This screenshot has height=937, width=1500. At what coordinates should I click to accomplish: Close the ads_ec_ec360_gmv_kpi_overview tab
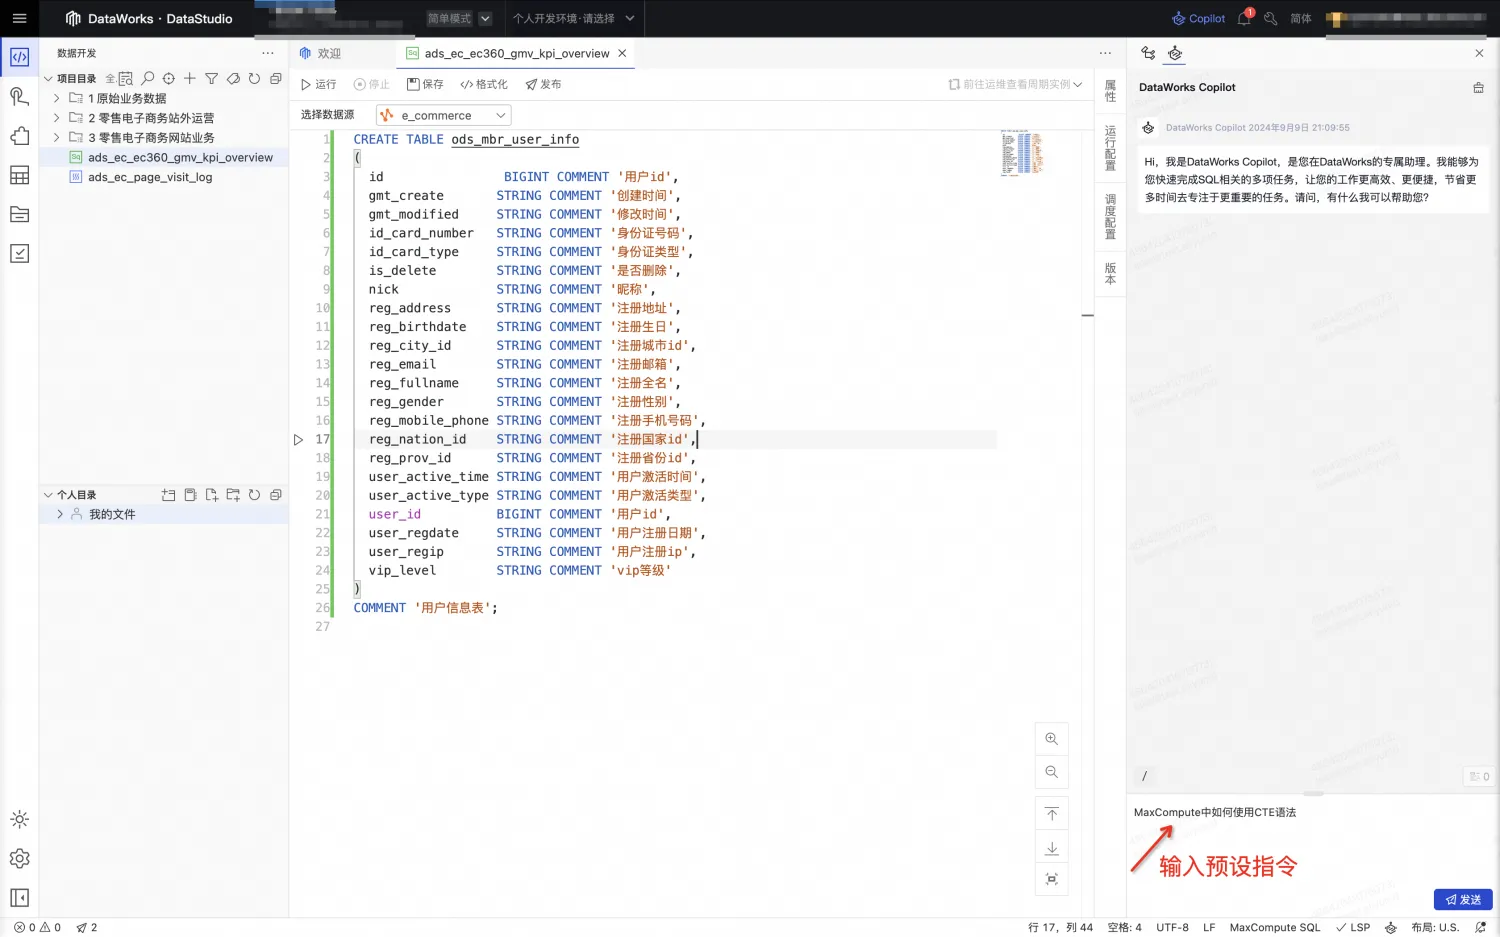[622, 53]
